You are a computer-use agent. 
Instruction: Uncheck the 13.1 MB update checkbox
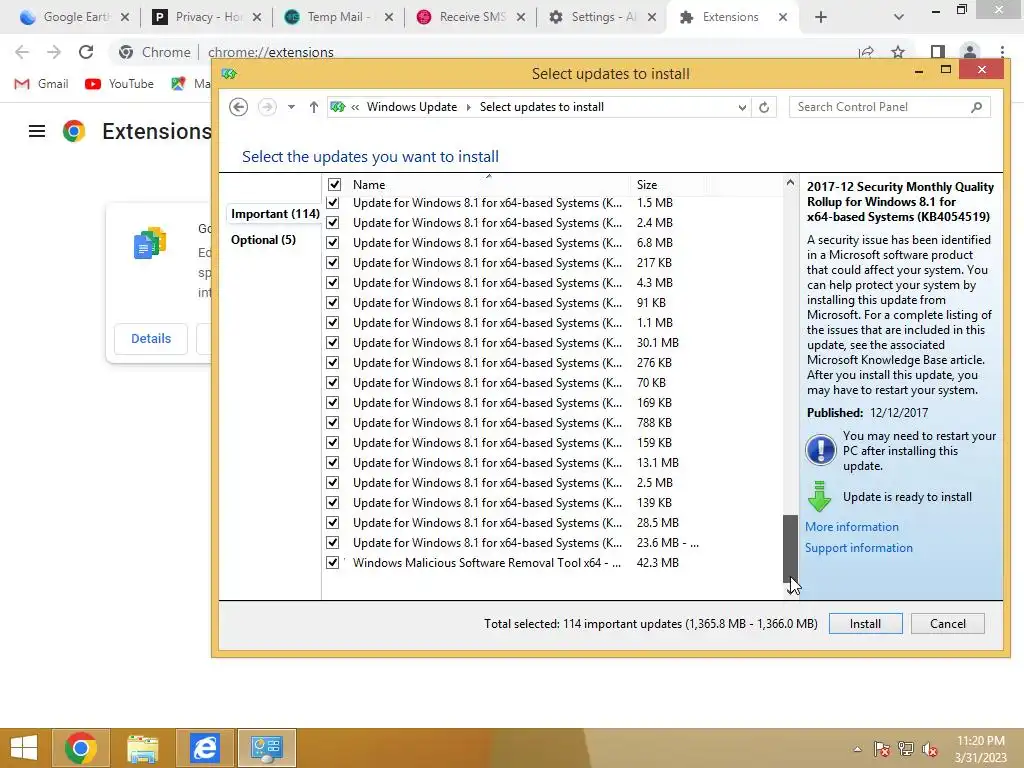tap(332, 463)
